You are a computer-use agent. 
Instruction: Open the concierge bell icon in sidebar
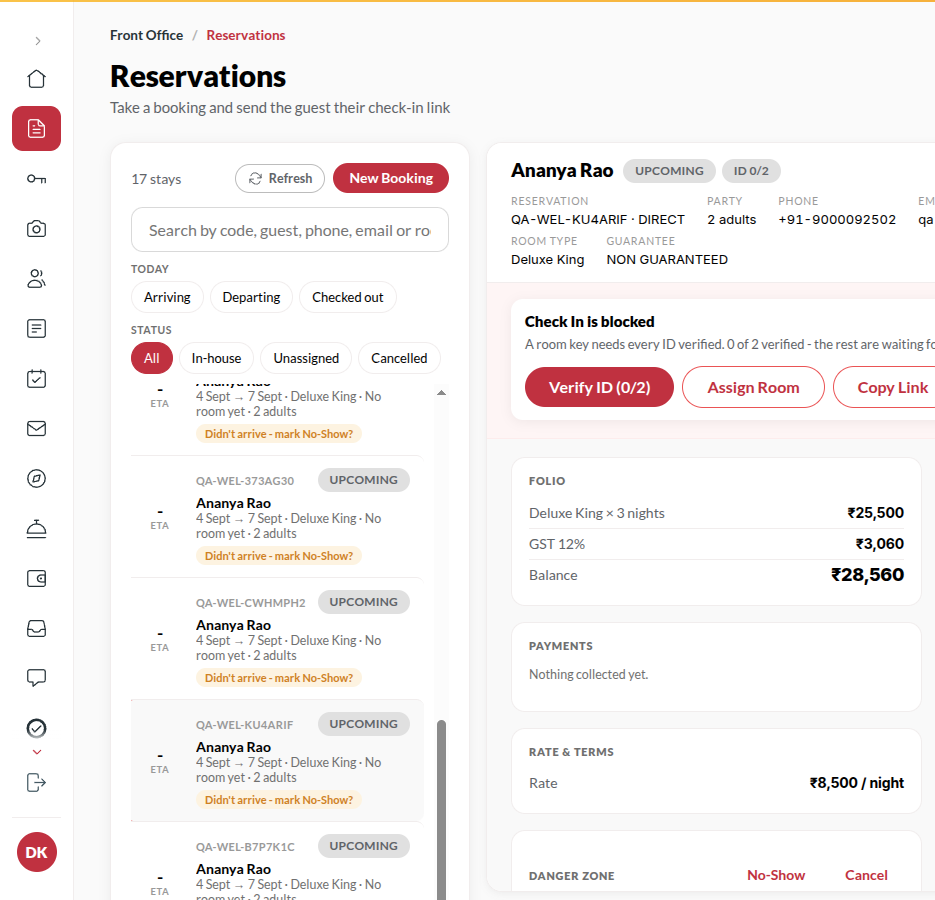tap(36, 528)
